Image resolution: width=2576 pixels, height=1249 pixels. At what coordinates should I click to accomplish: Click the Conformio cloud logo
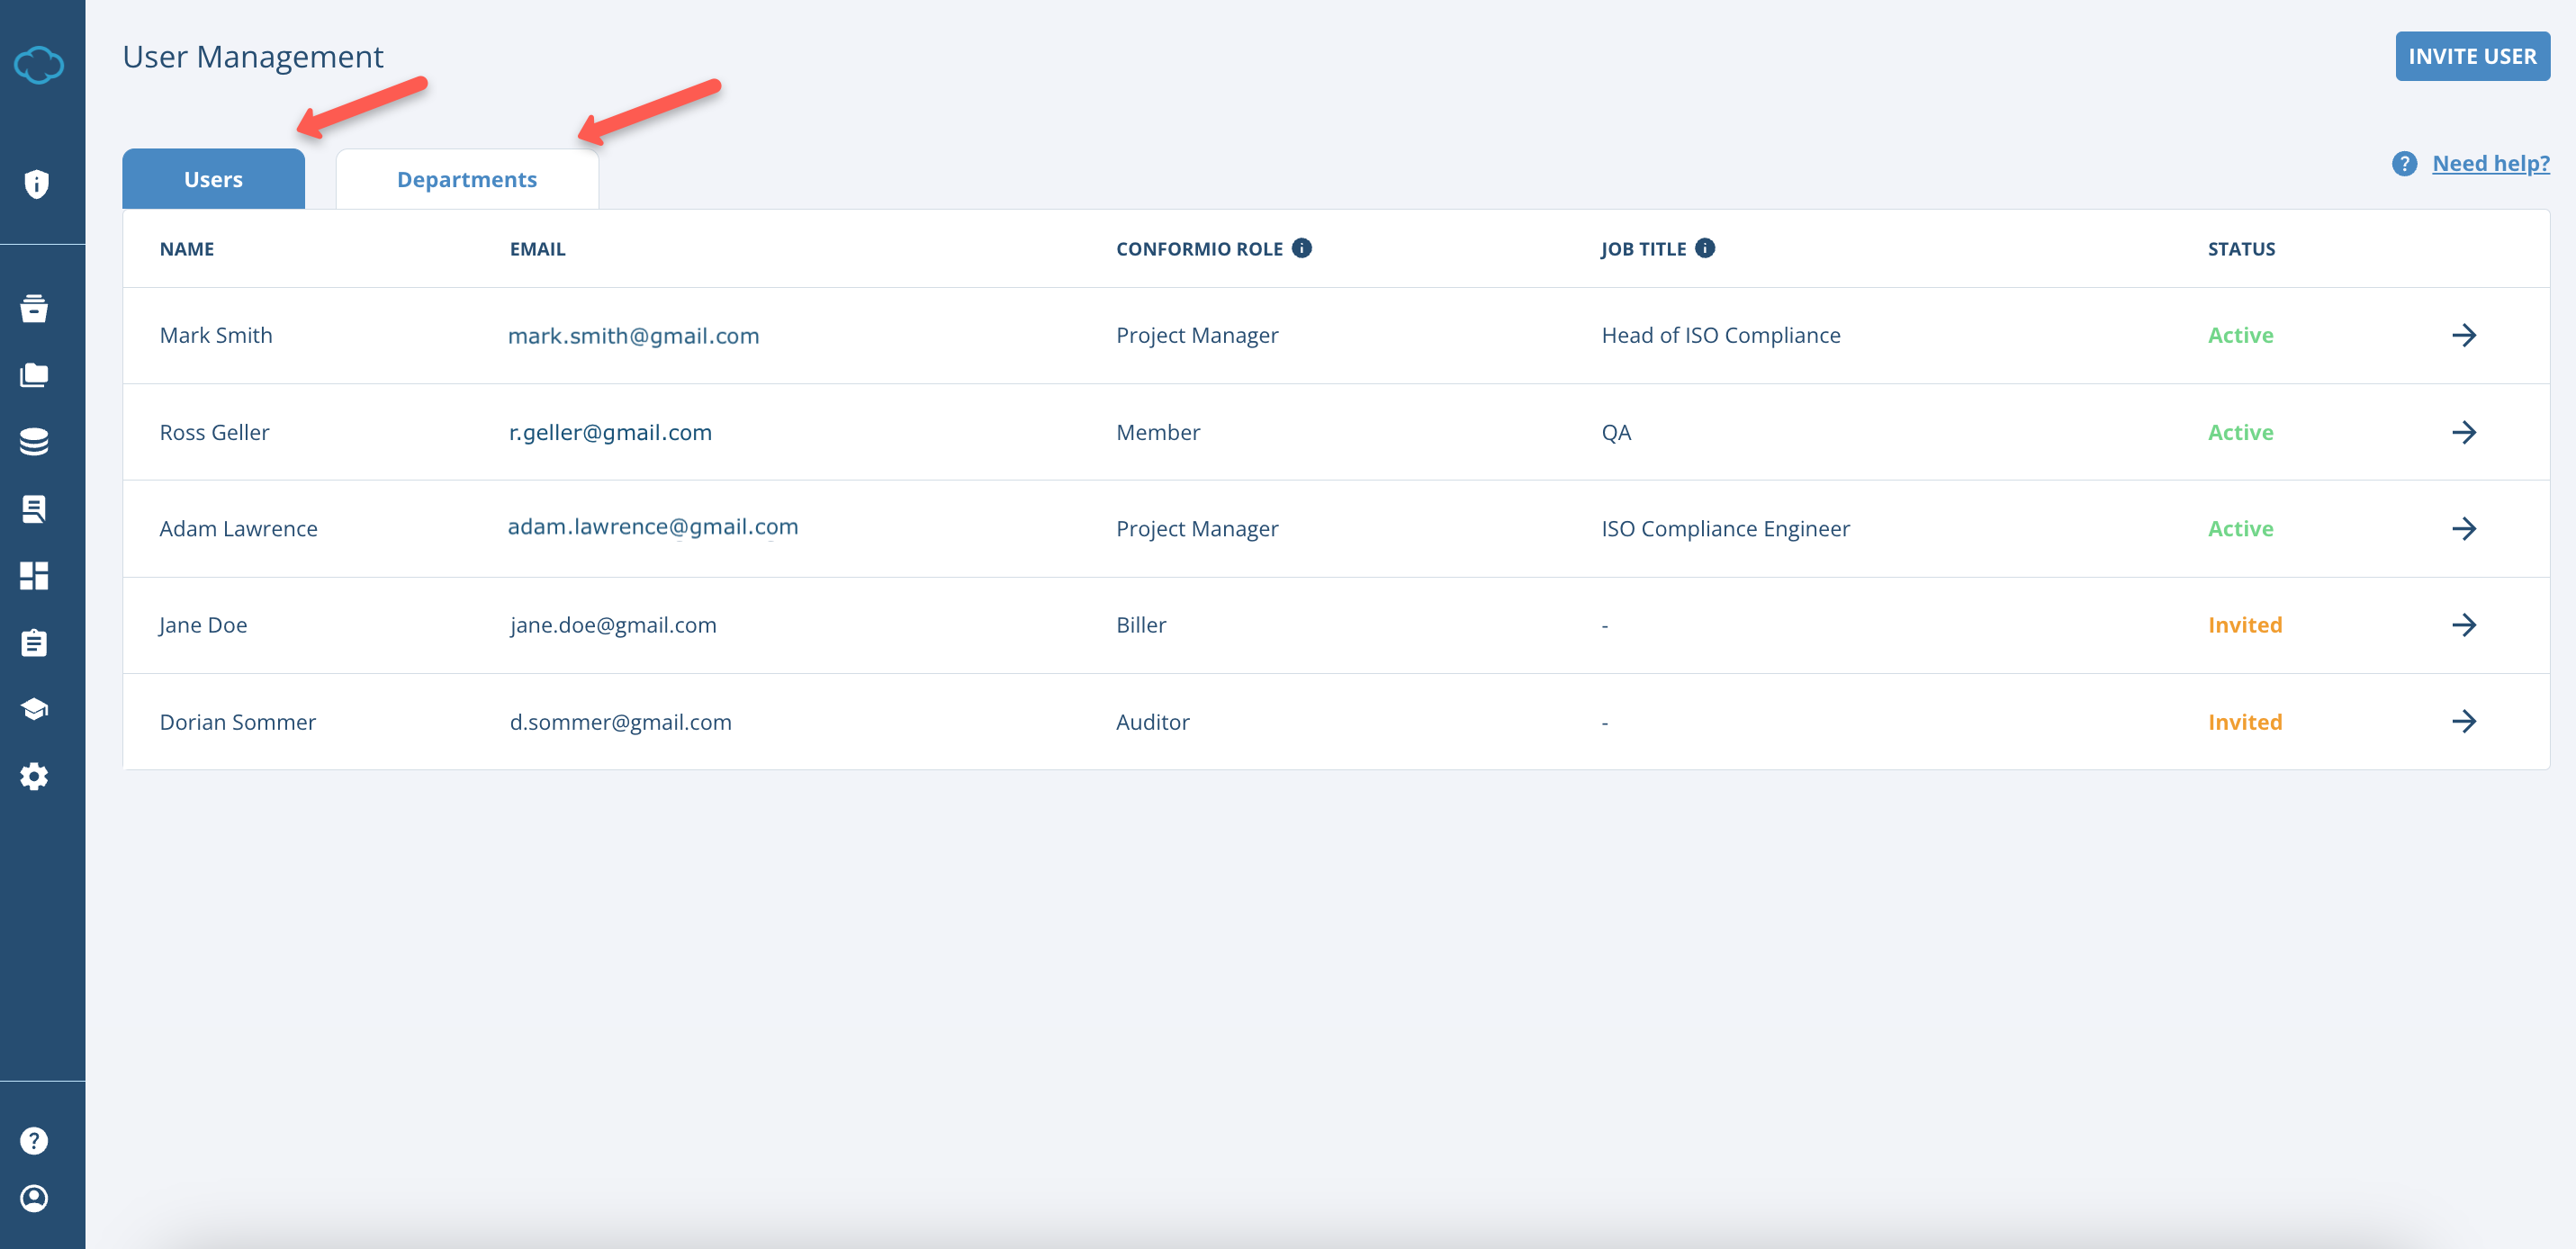coord(38,64)
